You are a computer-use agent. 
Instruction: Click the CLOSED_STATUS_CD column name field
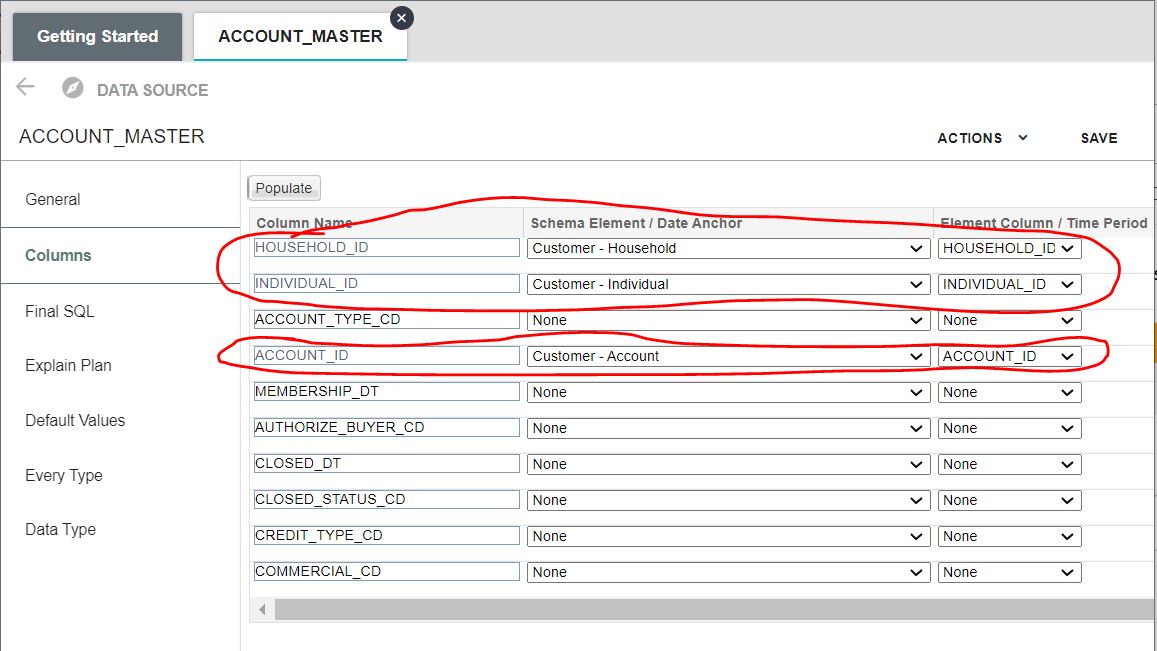coord(386,500)
